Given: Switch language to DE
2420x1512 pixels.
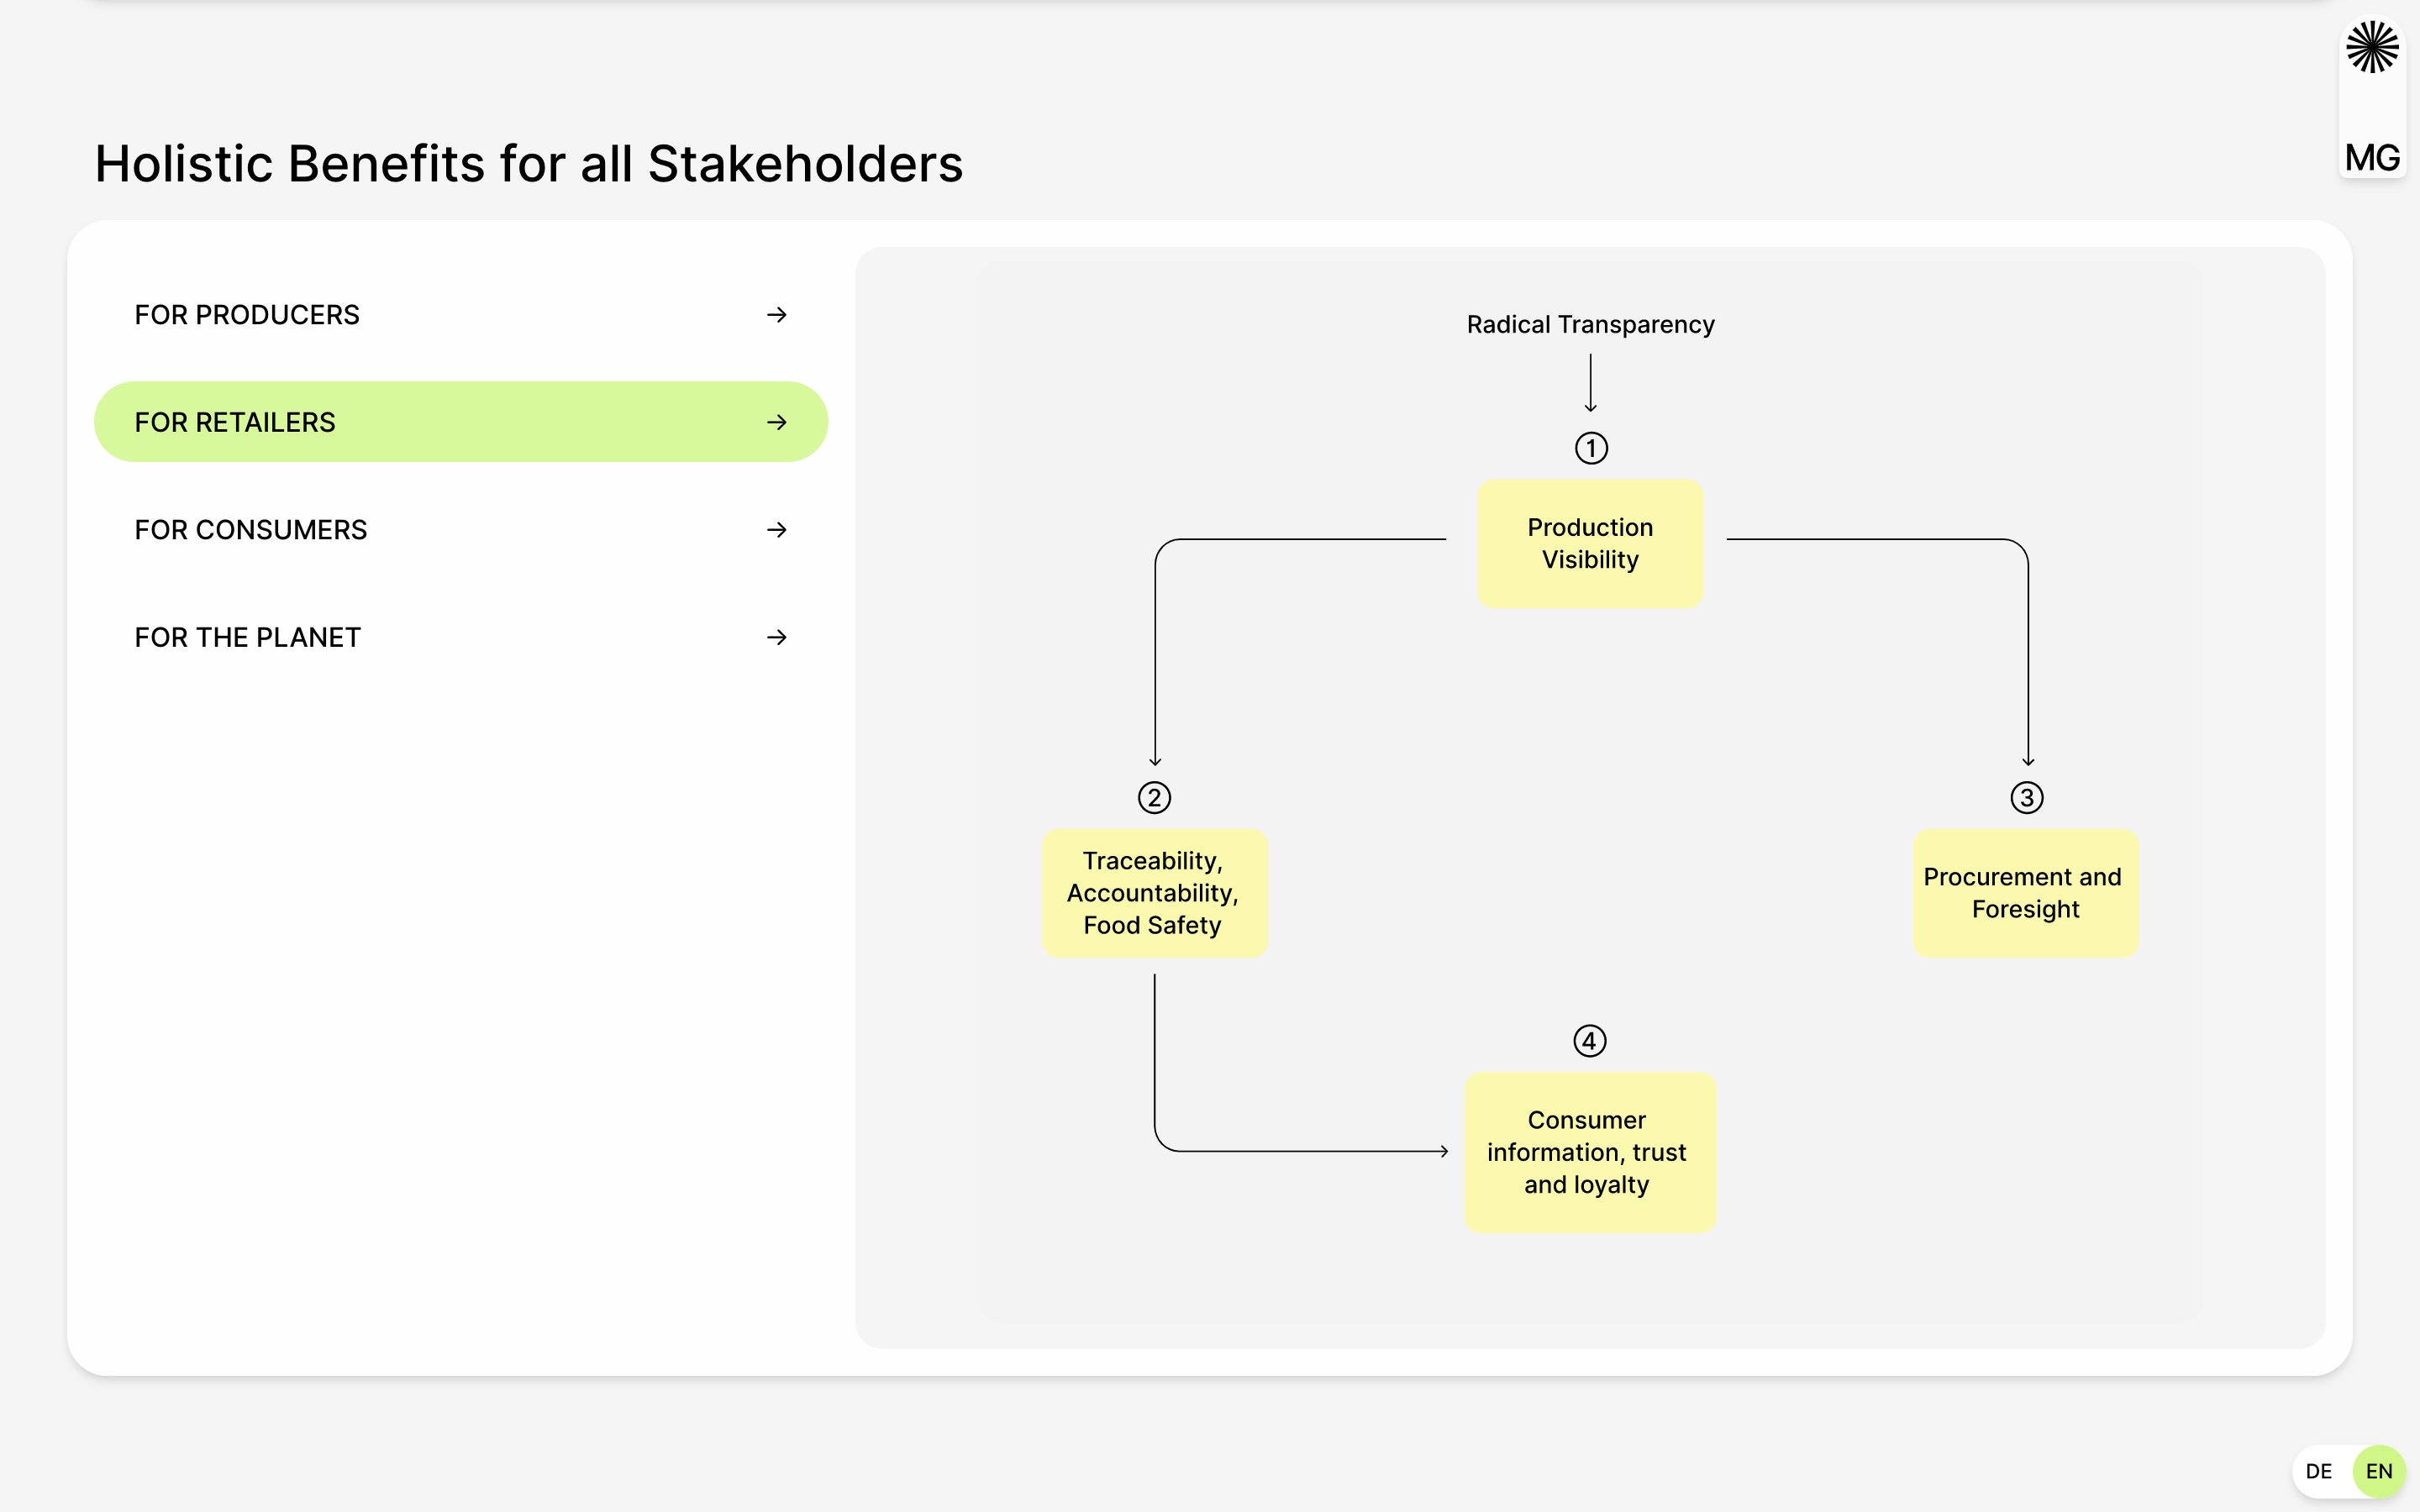Looking at the screenshot, I should pos(2318,1471).
